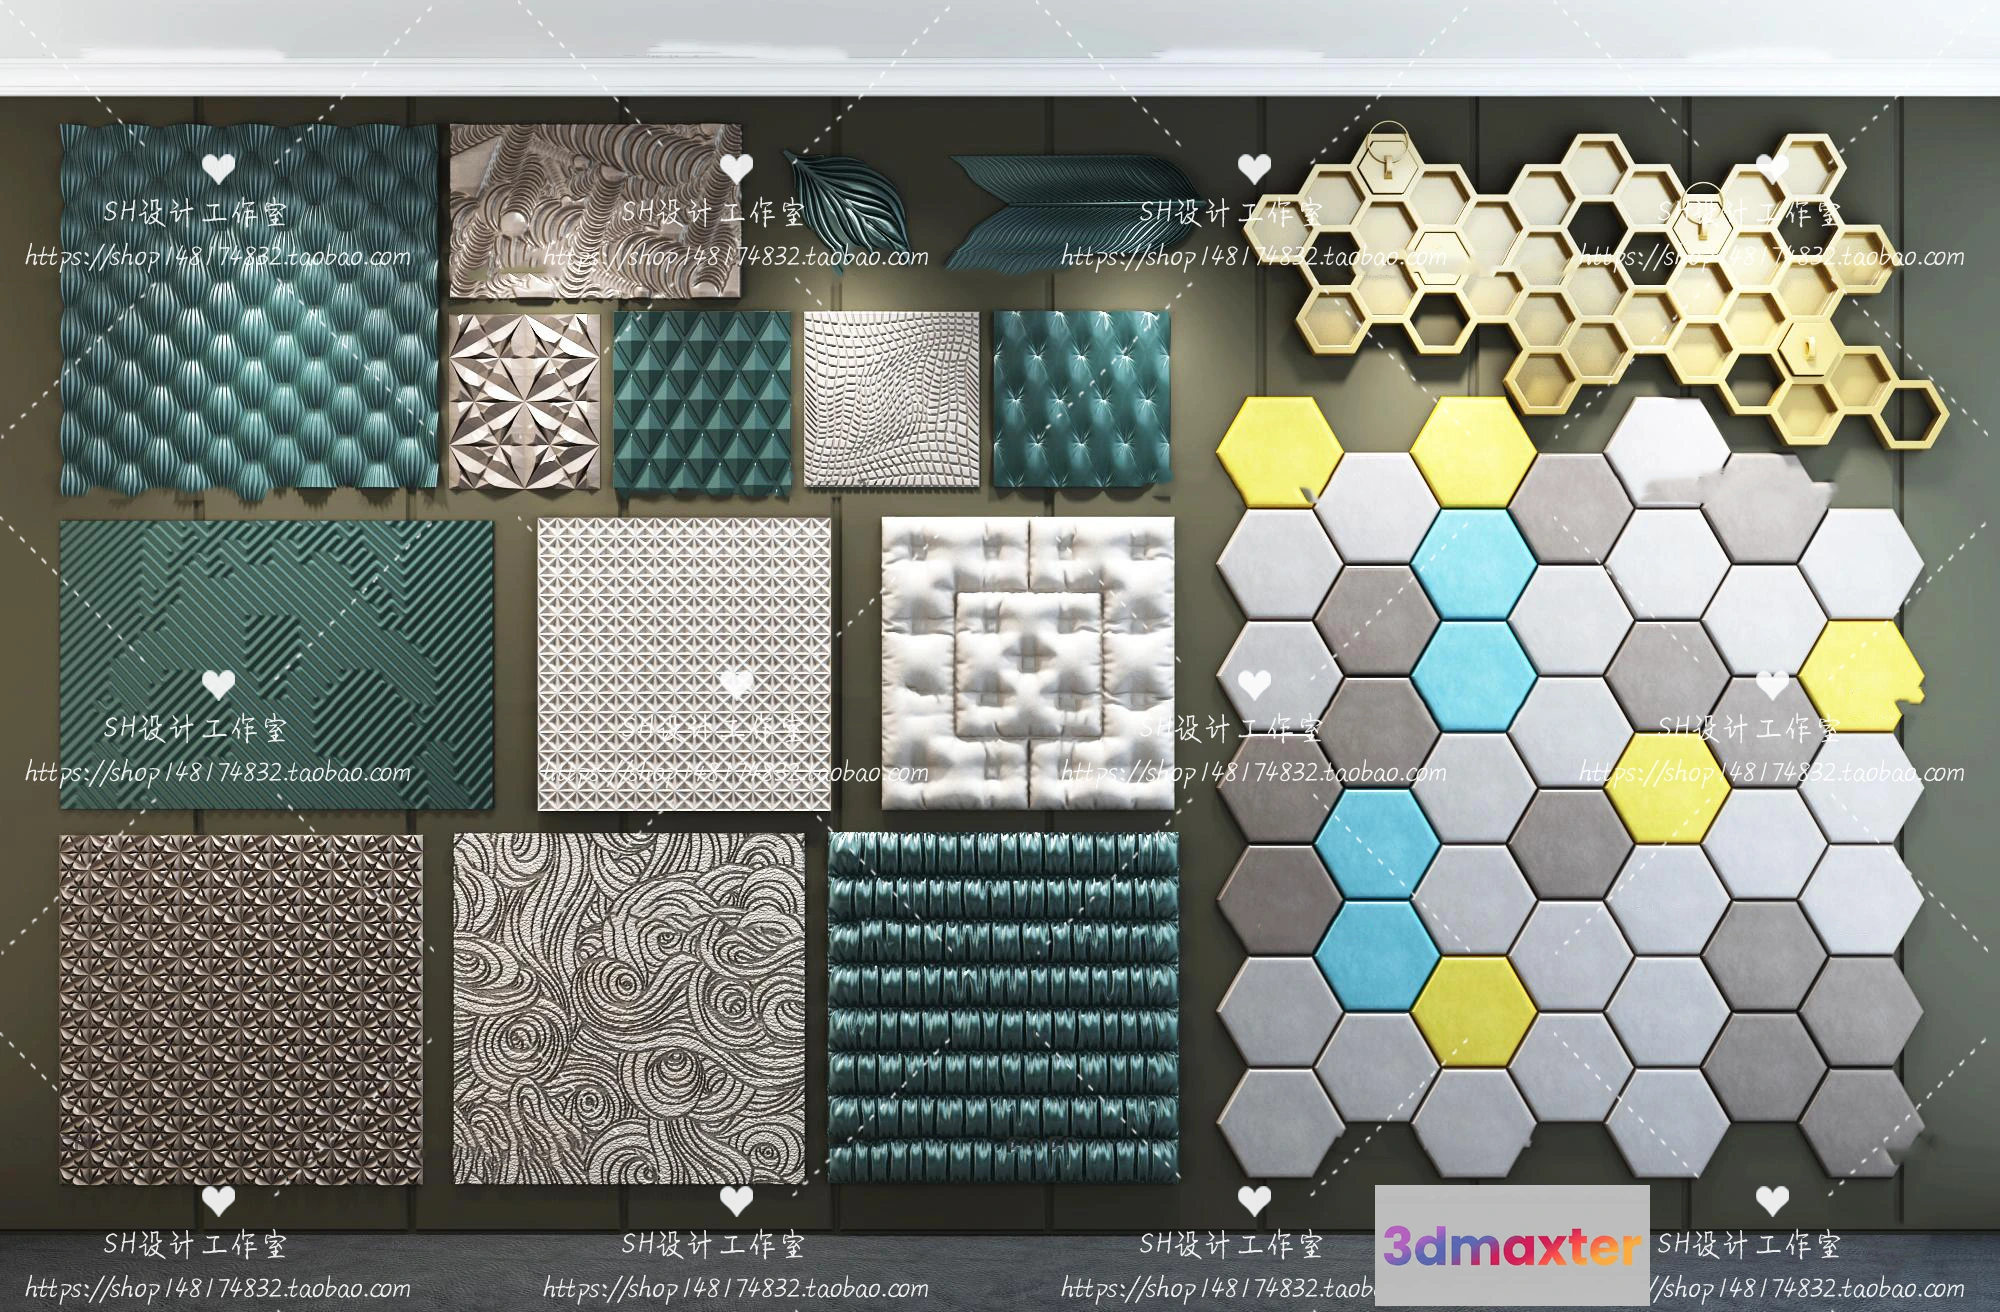Select the beige swirl-pattern panel
The image size is (2000, 1312).
pyautogui.click(x=628, y=1010)
